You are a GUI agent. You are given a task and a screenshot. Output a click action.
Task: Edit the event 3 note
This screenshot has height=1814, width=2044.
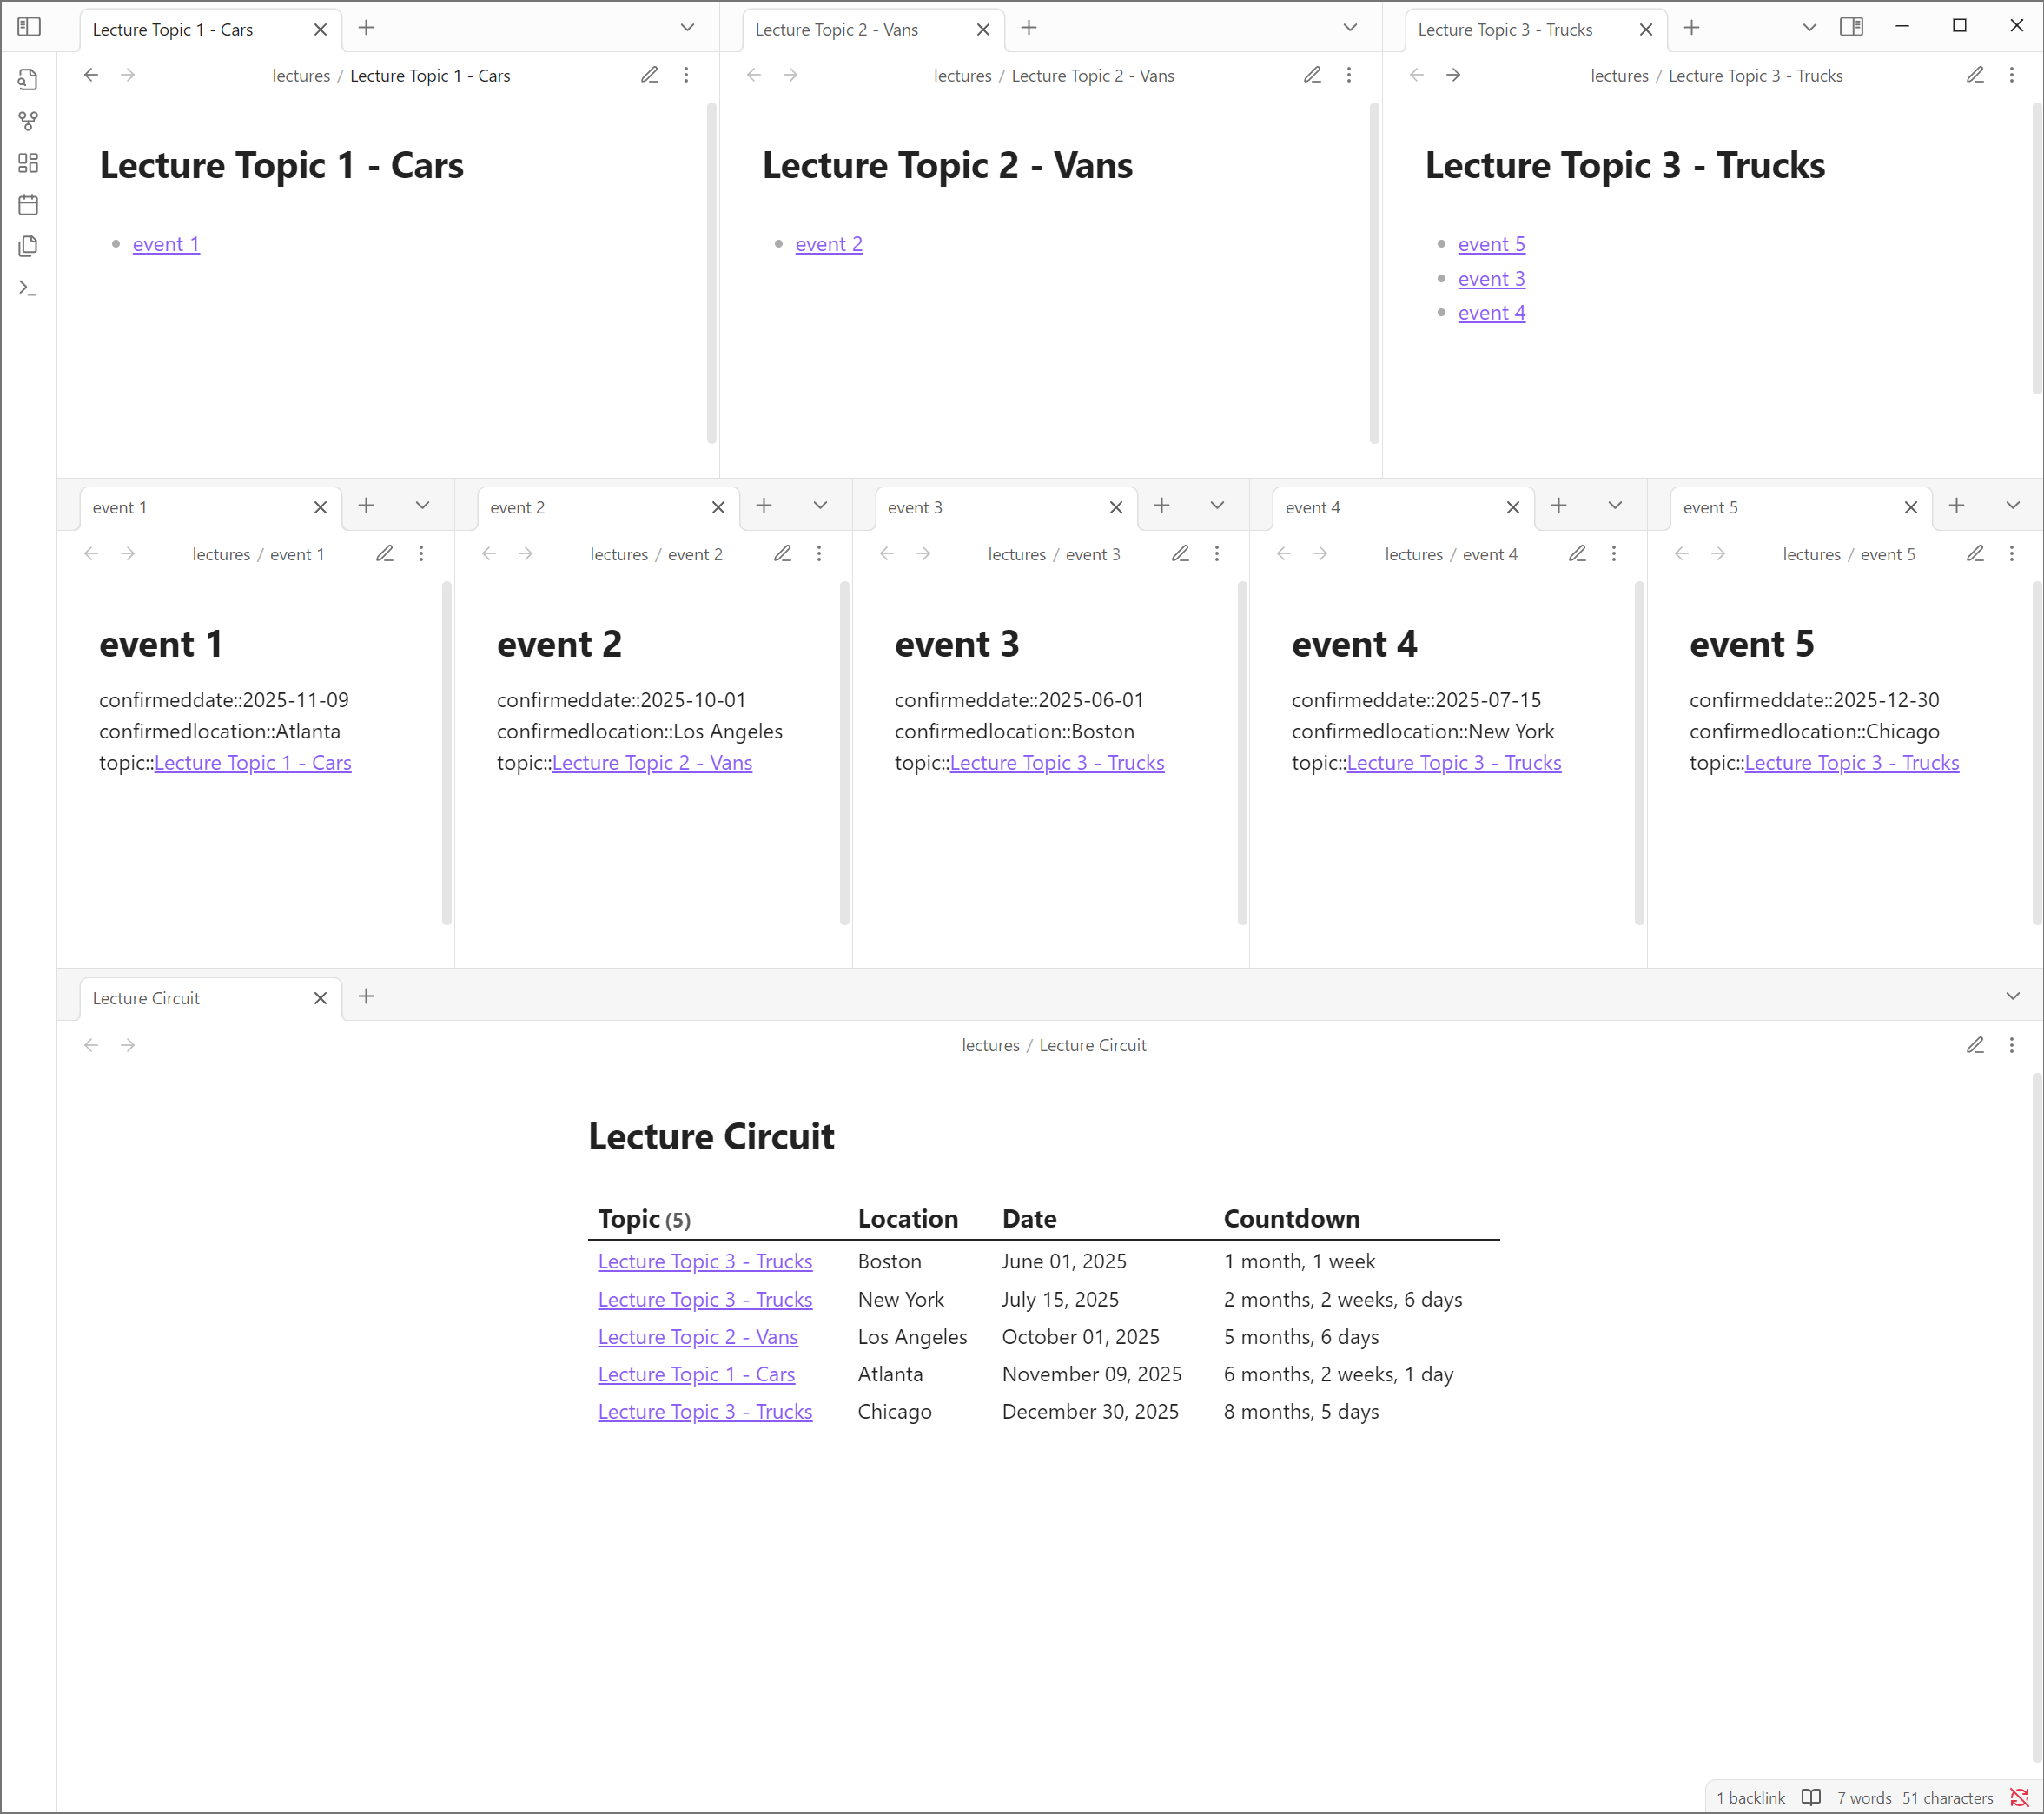(1180, 553)
